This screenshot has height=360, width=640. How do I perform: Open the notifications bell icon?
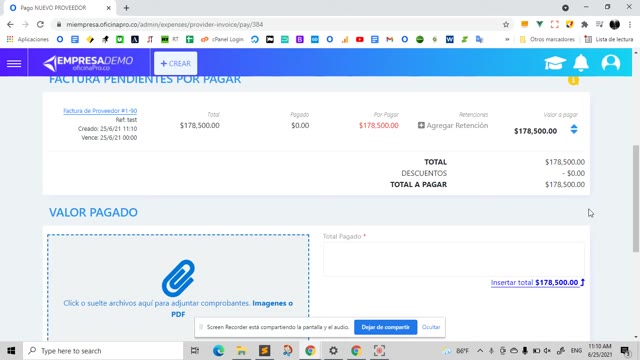coord(581,63)
